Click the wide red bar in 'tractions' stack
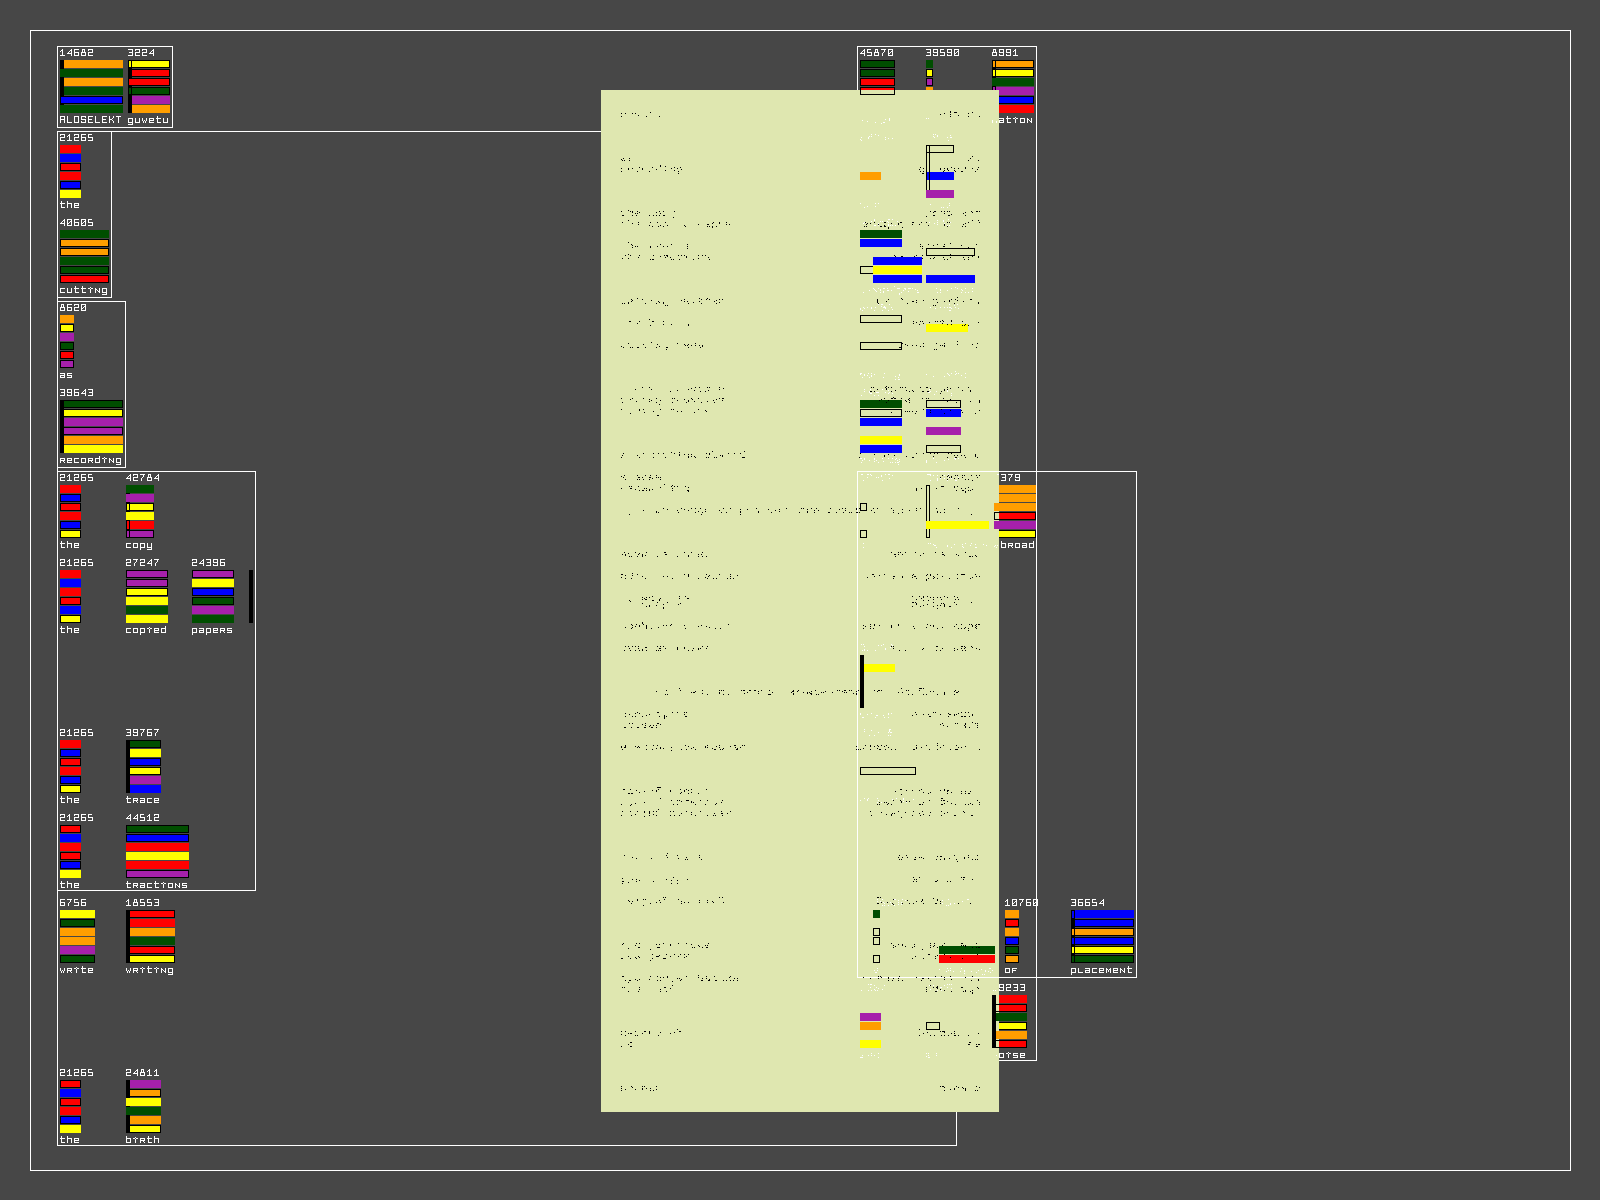Screen dimensions: 1600x1200 click(157, 847)
